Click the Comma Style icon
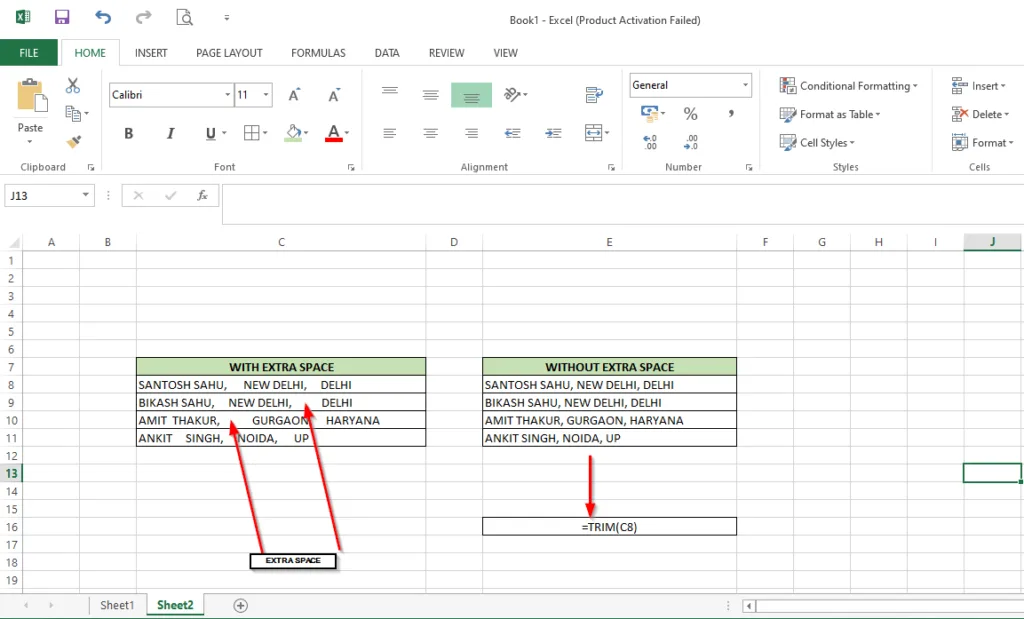The width and height of the screenshot is (1024, 619). pyautogui.click(x=729, y=114)
